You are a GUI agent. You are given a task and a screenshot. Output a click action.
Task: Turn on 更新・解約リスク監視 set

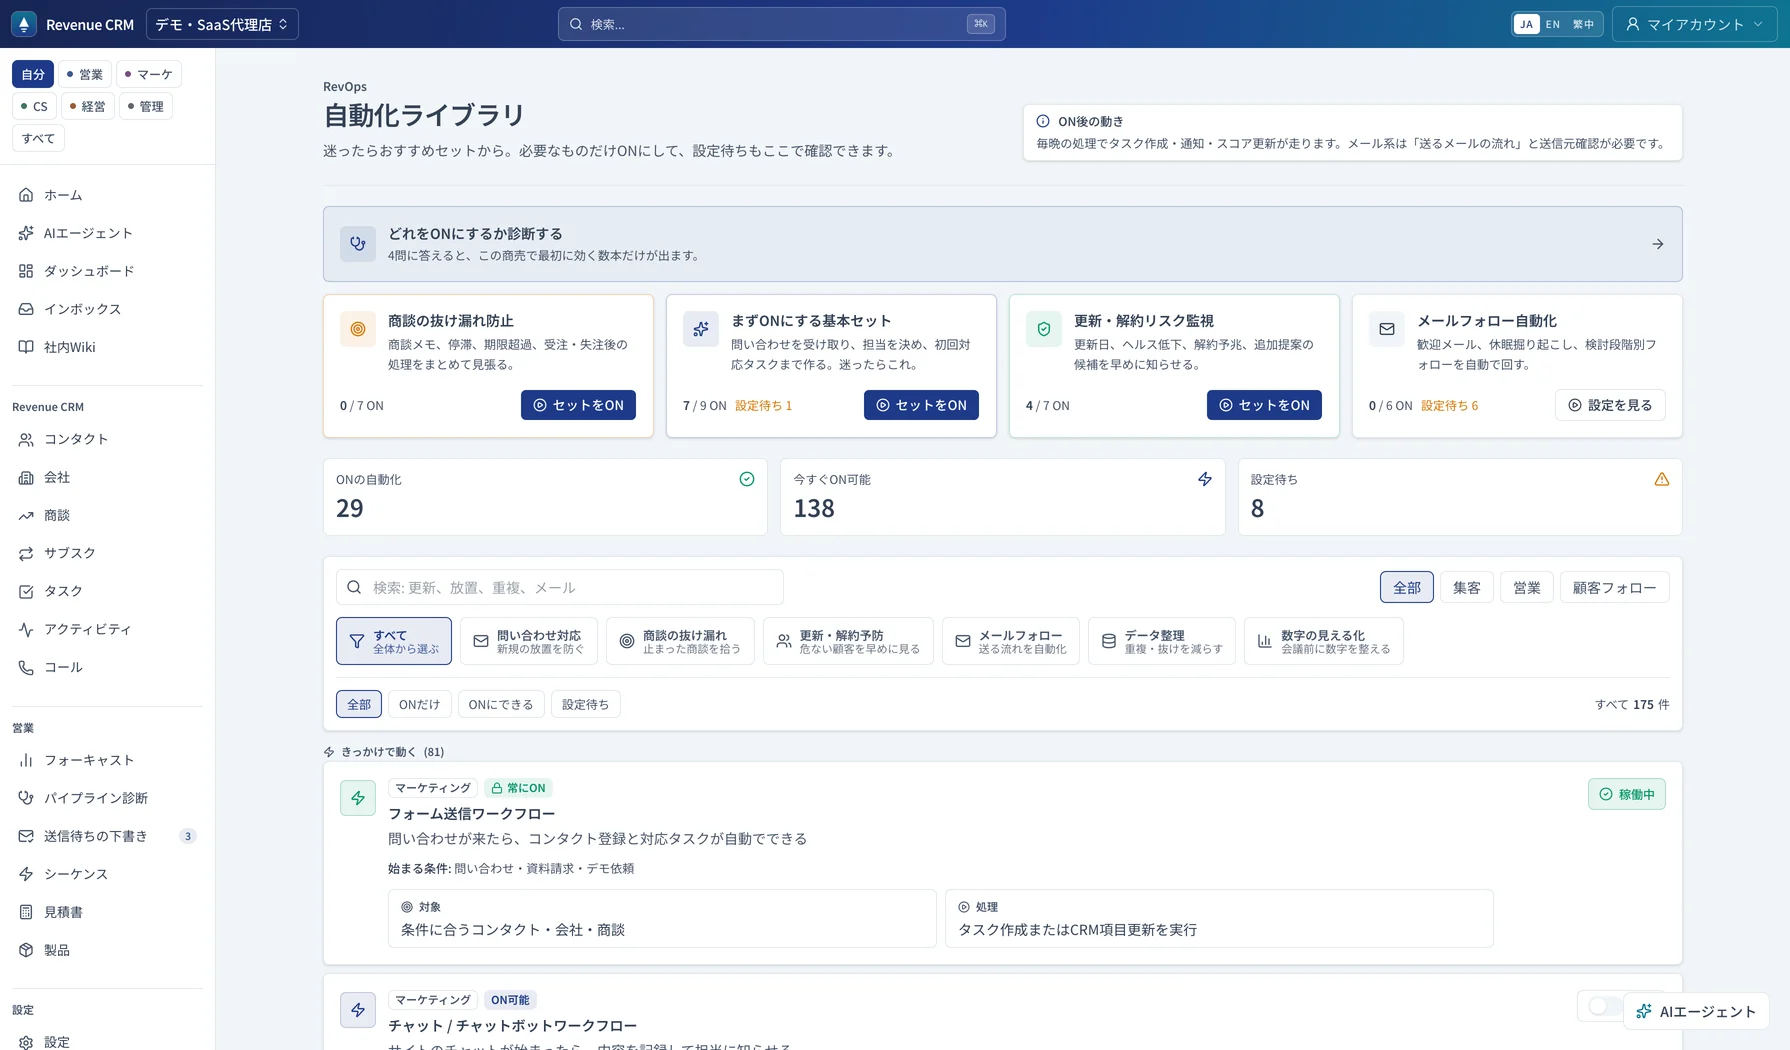(x=1264, y=405)
